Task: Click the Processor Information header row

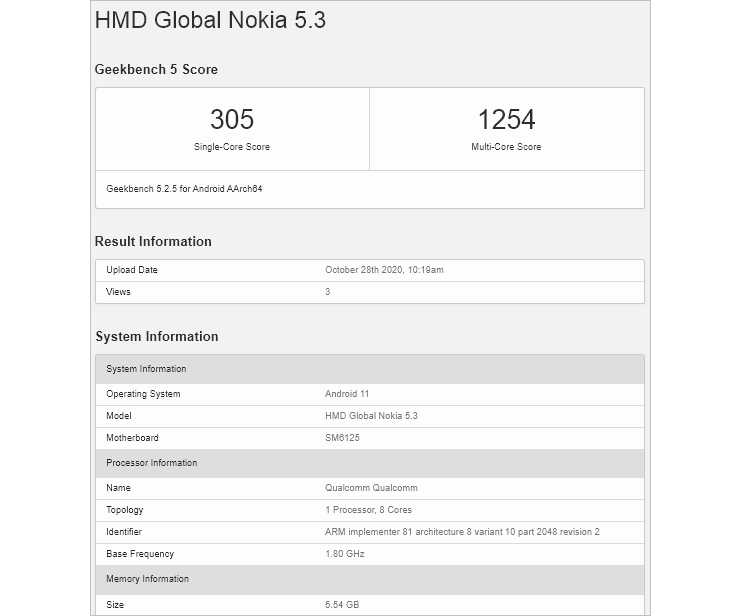Action: pyautogui.click(x=370, y=463)
